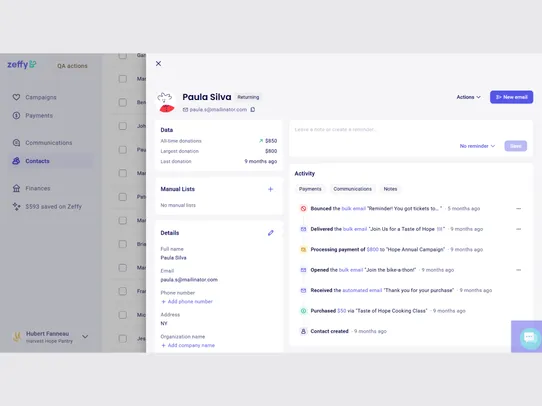Check the checkbox beside the Joh row

pos(123,126)
